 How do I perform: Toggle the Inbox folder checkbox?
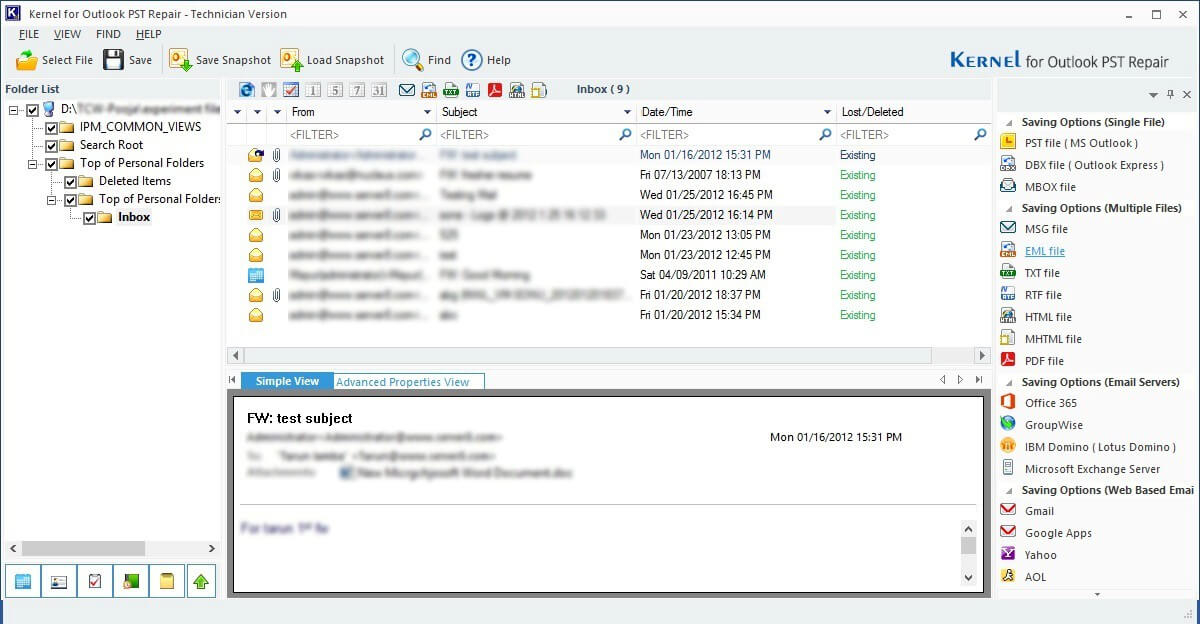pos(89,218)
